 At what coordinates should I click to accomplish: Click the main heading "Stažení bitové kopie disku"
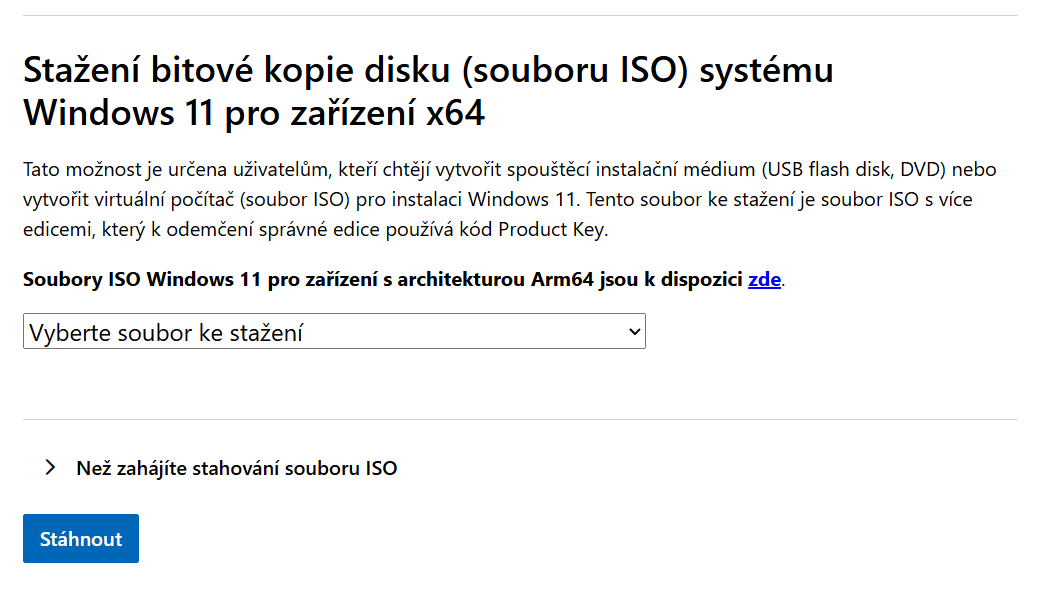pyautogui.click(x=428, y=72)
